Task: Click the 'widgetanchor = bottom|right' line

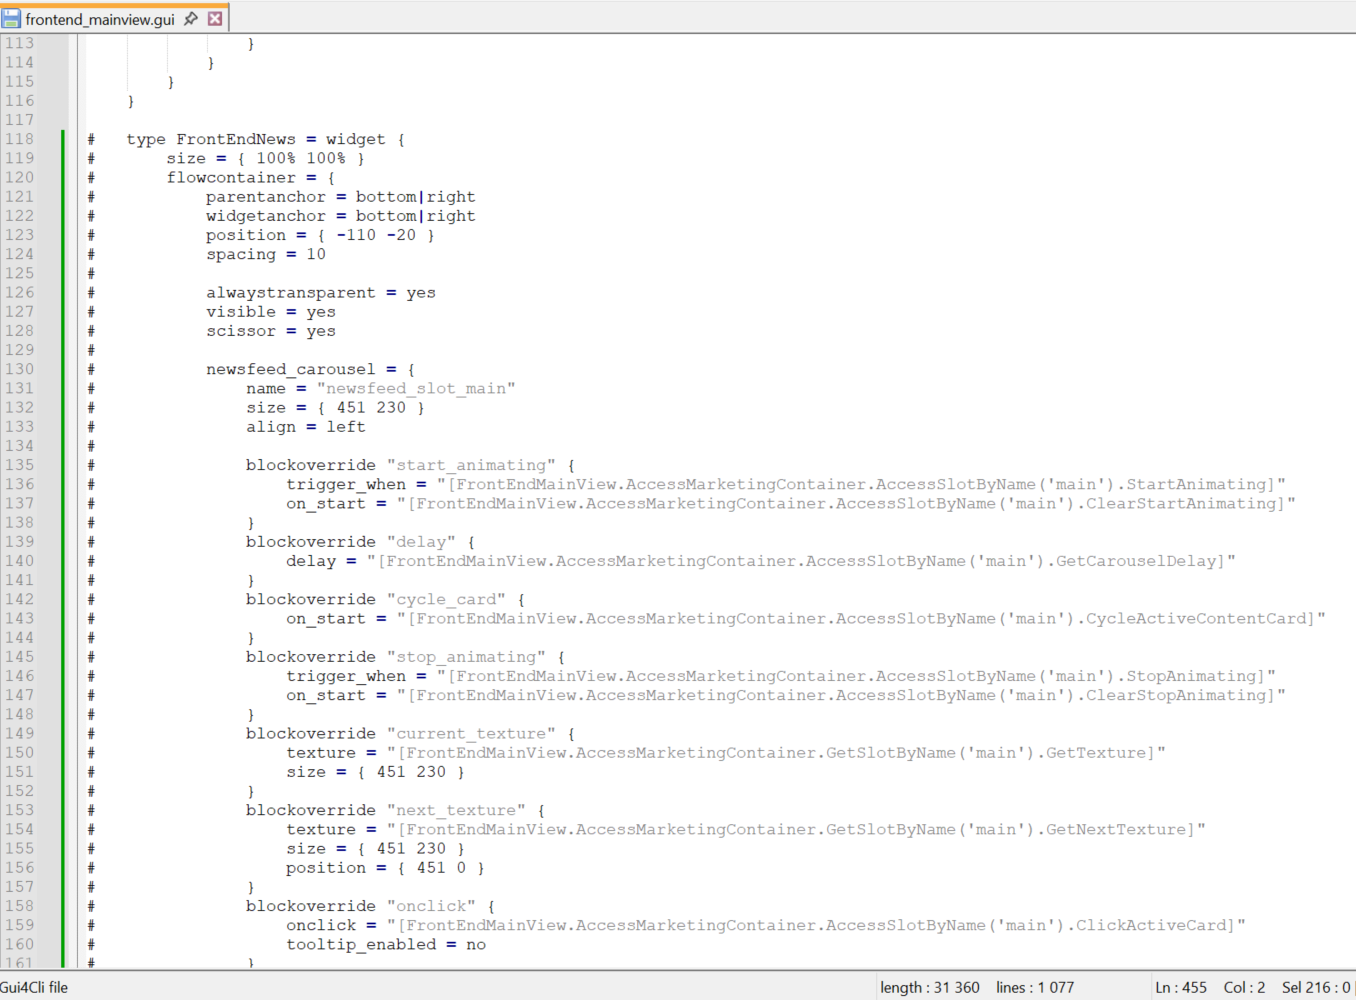Action: pyautogui.click(x=341, y=216)
